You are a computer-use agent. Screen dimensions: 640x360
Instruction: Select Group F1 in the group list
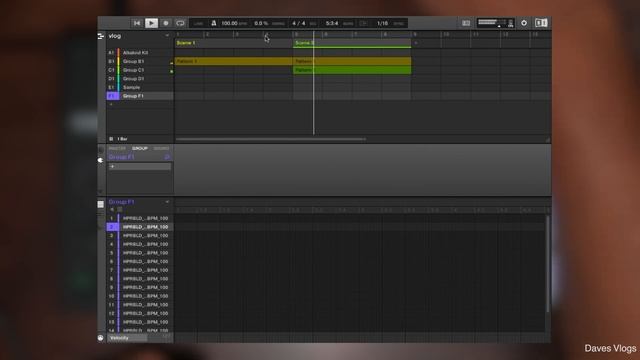(x=140, y=96)
